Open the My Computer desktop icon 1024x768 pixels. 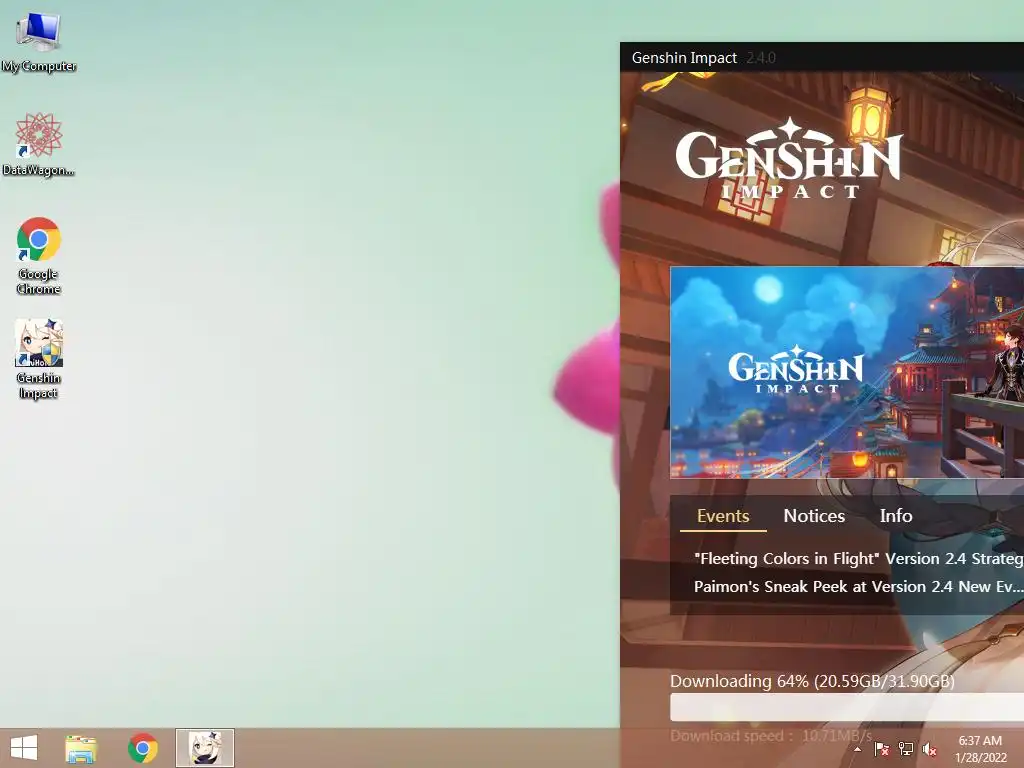[39, 40]
